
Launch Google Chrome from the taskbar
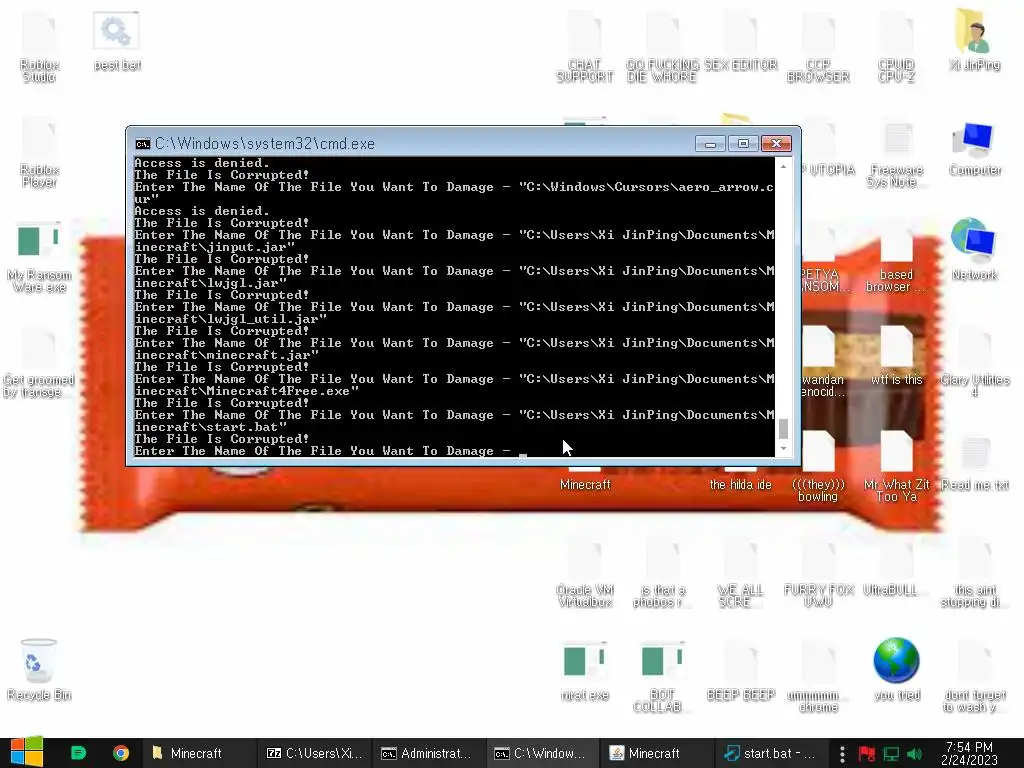[120, 753]
